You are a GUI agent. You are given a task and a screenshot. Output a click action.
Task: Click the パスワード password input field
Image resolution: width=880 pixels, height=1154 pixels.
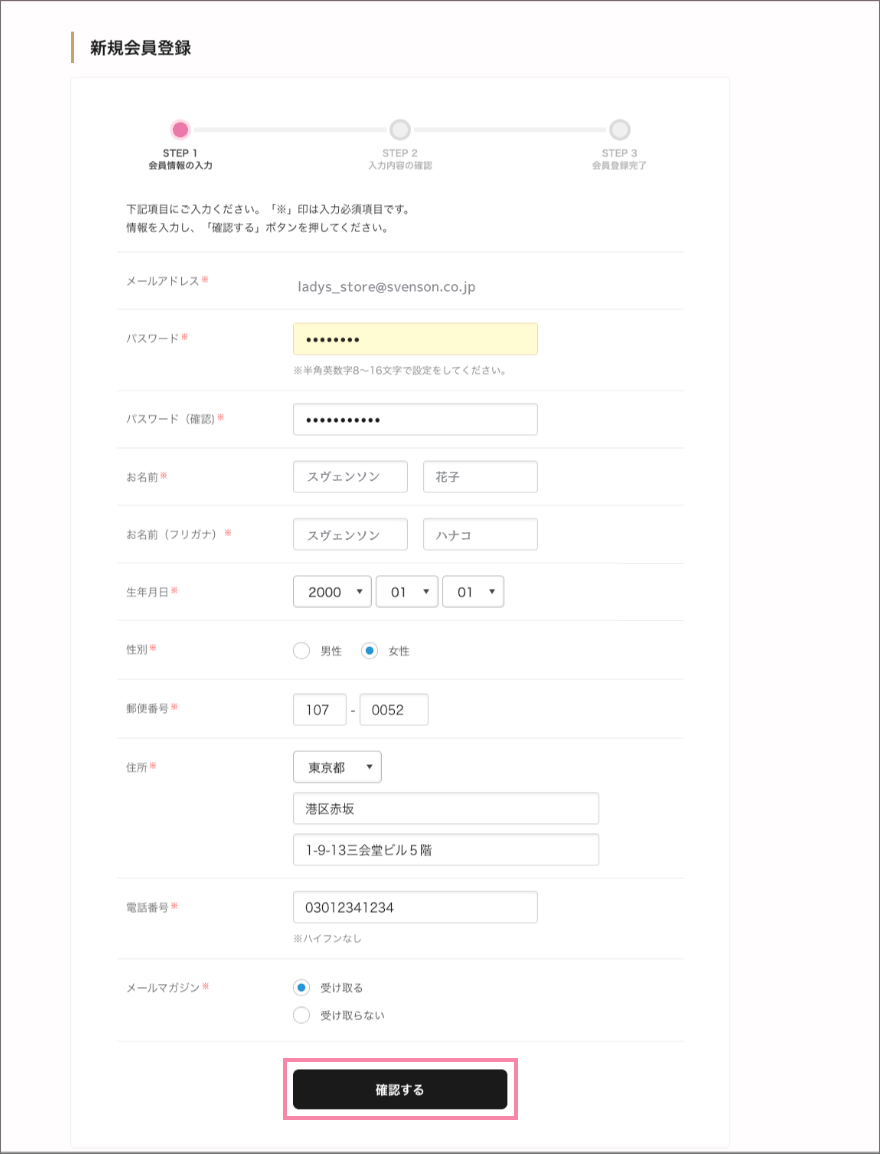pos(415,338)
